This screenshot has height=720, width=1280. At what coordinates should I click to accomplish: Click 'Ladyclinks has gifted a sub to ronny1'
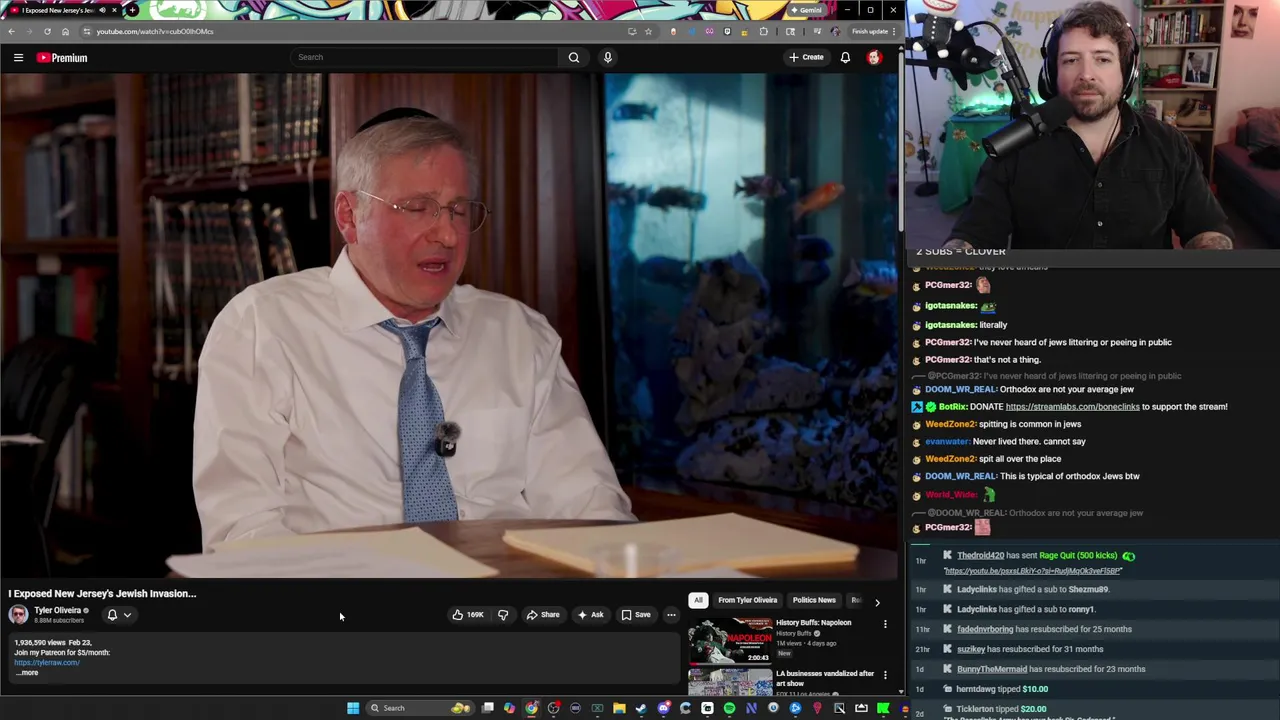1025,609
